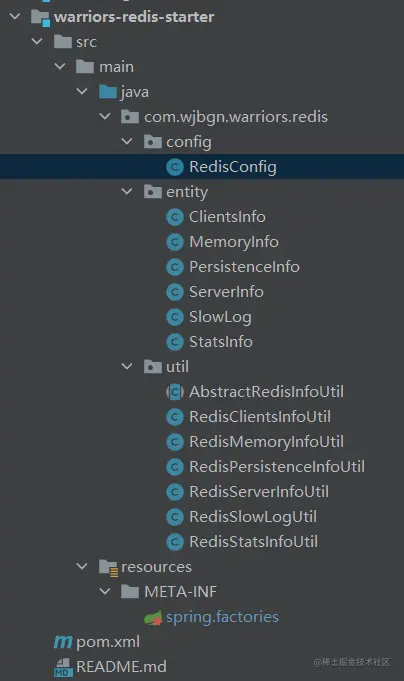404x681 pixels.
Task: Click the AbstractRedisInfoUtil abstract class icon
Action: 175,392
